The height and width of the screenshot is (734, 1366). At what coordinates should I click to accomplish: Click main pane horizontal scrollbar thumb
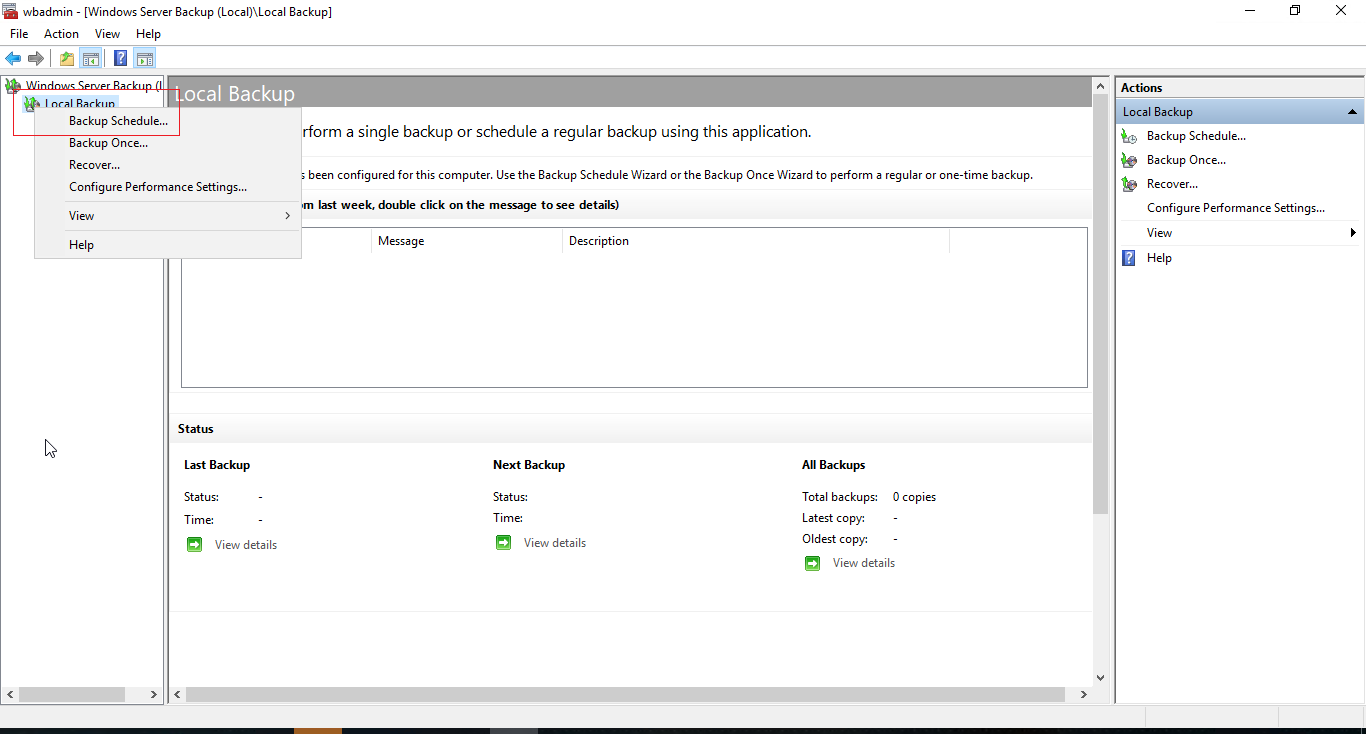tap(625, 694)
